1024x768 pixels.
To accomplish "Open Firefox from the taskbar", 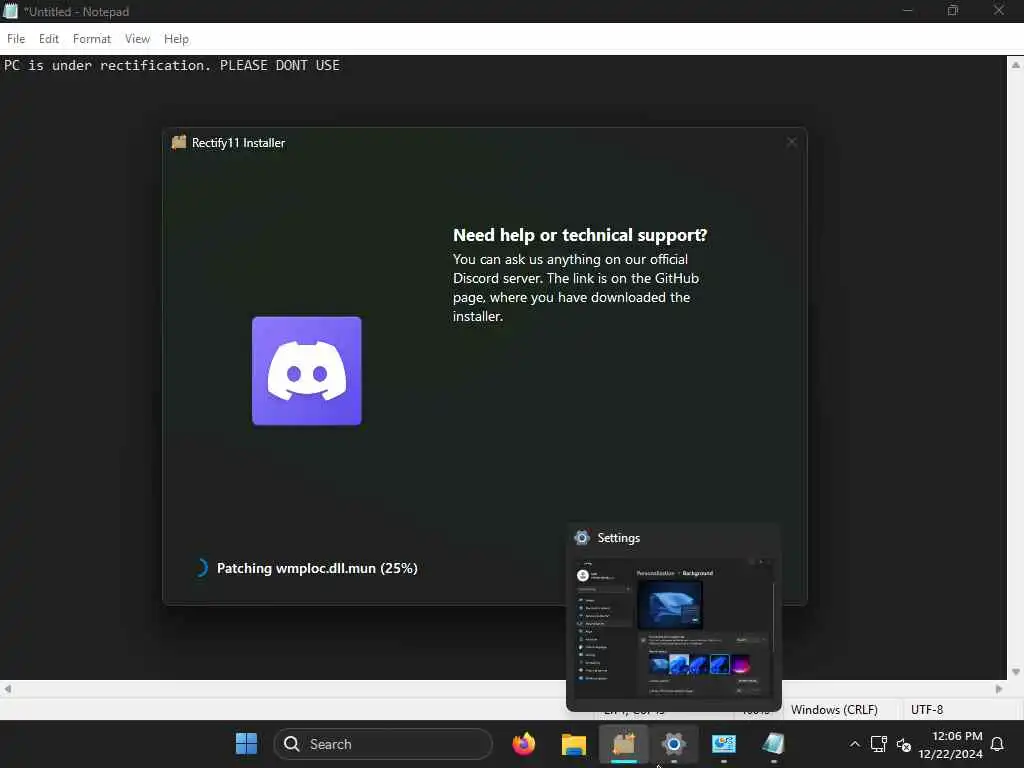I will (x=524, y=743).
